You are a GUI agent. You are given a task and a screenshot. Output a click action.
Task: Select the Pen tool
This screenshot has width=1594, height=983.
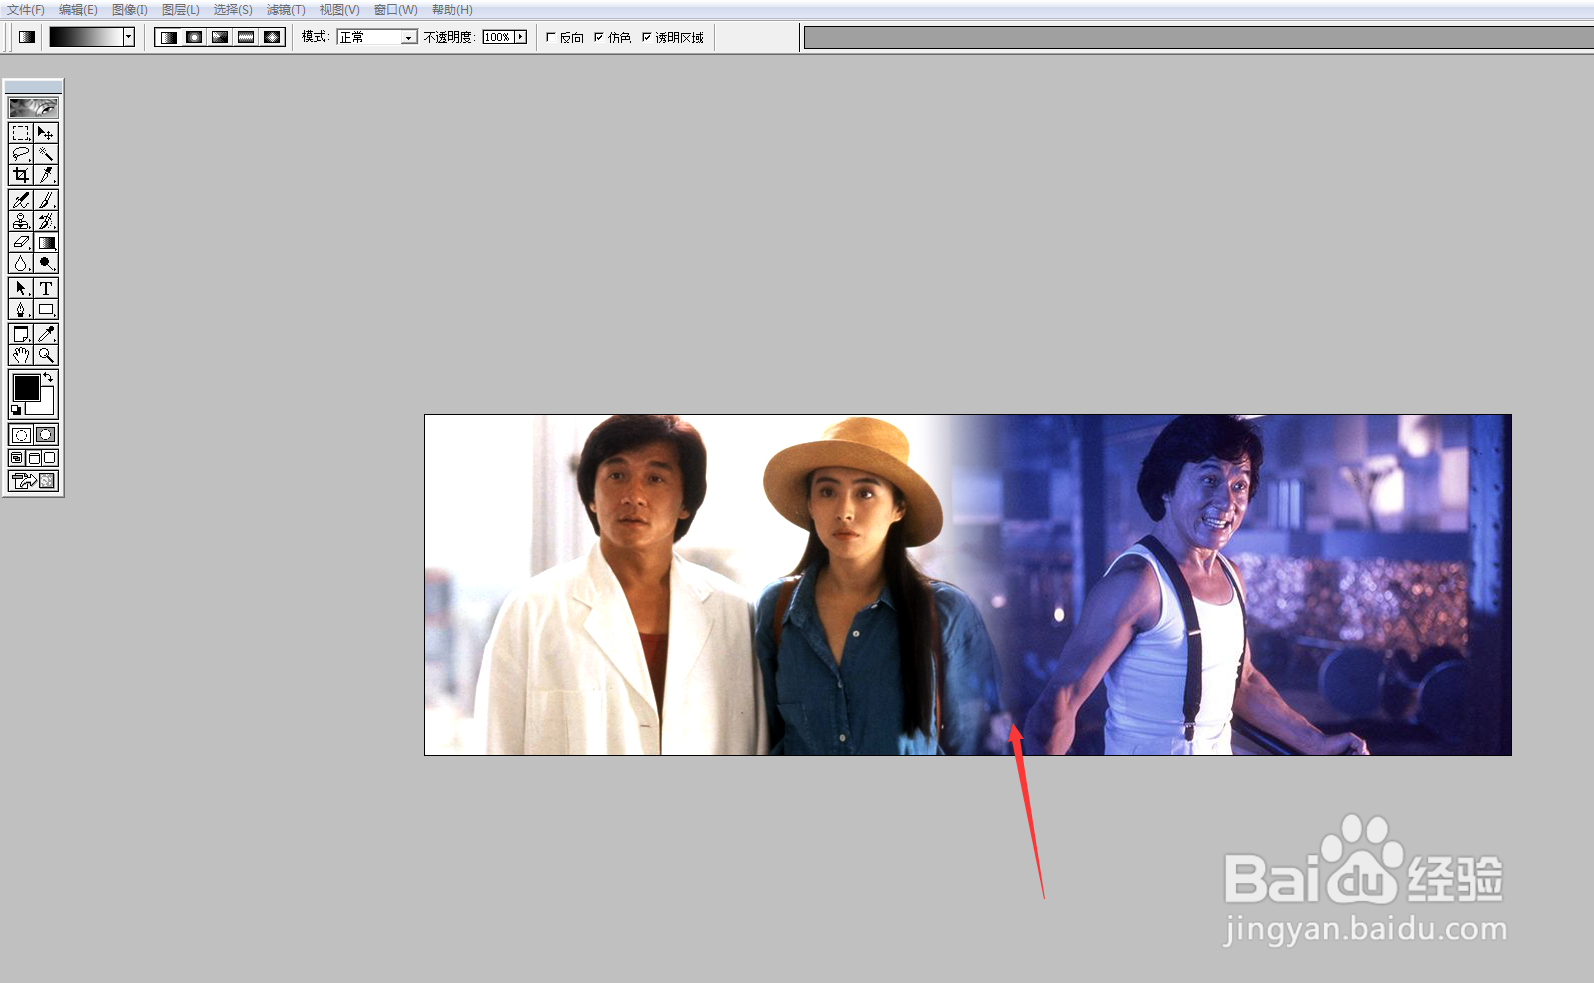click(21, 309)
